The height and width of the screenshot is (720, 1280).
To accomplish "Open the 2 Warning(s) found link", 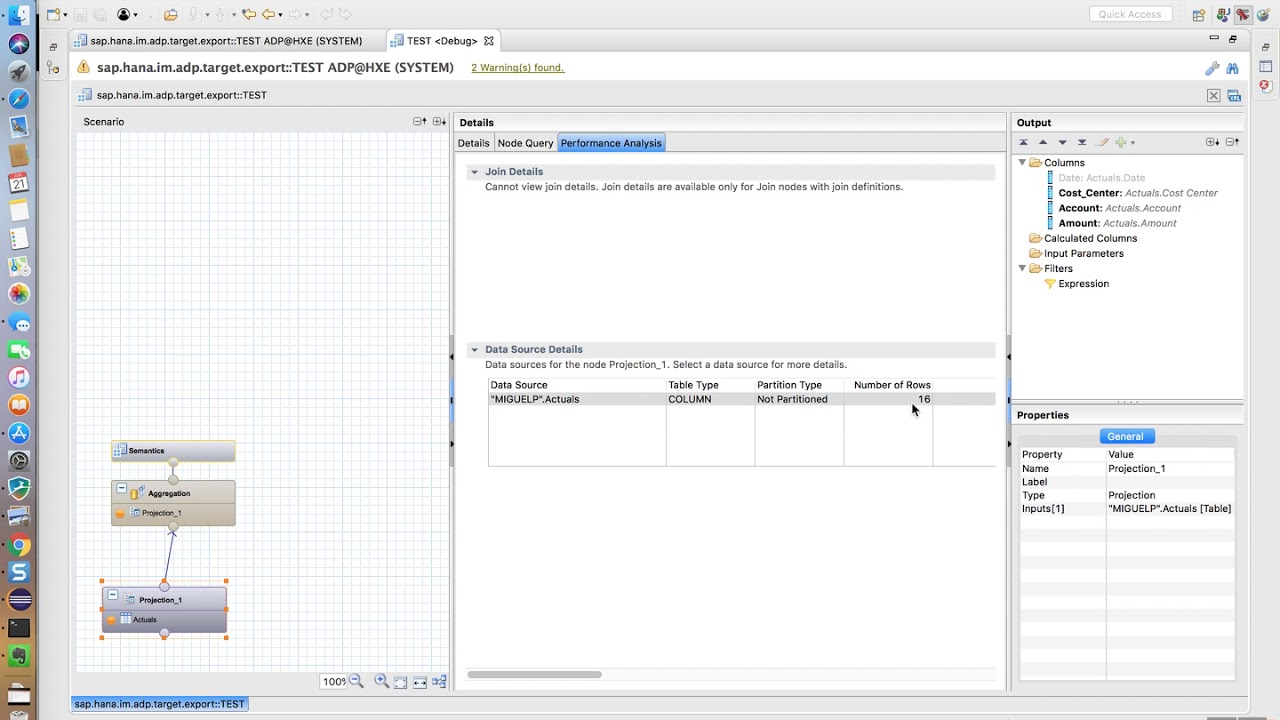I will click(x=517, y=68).
